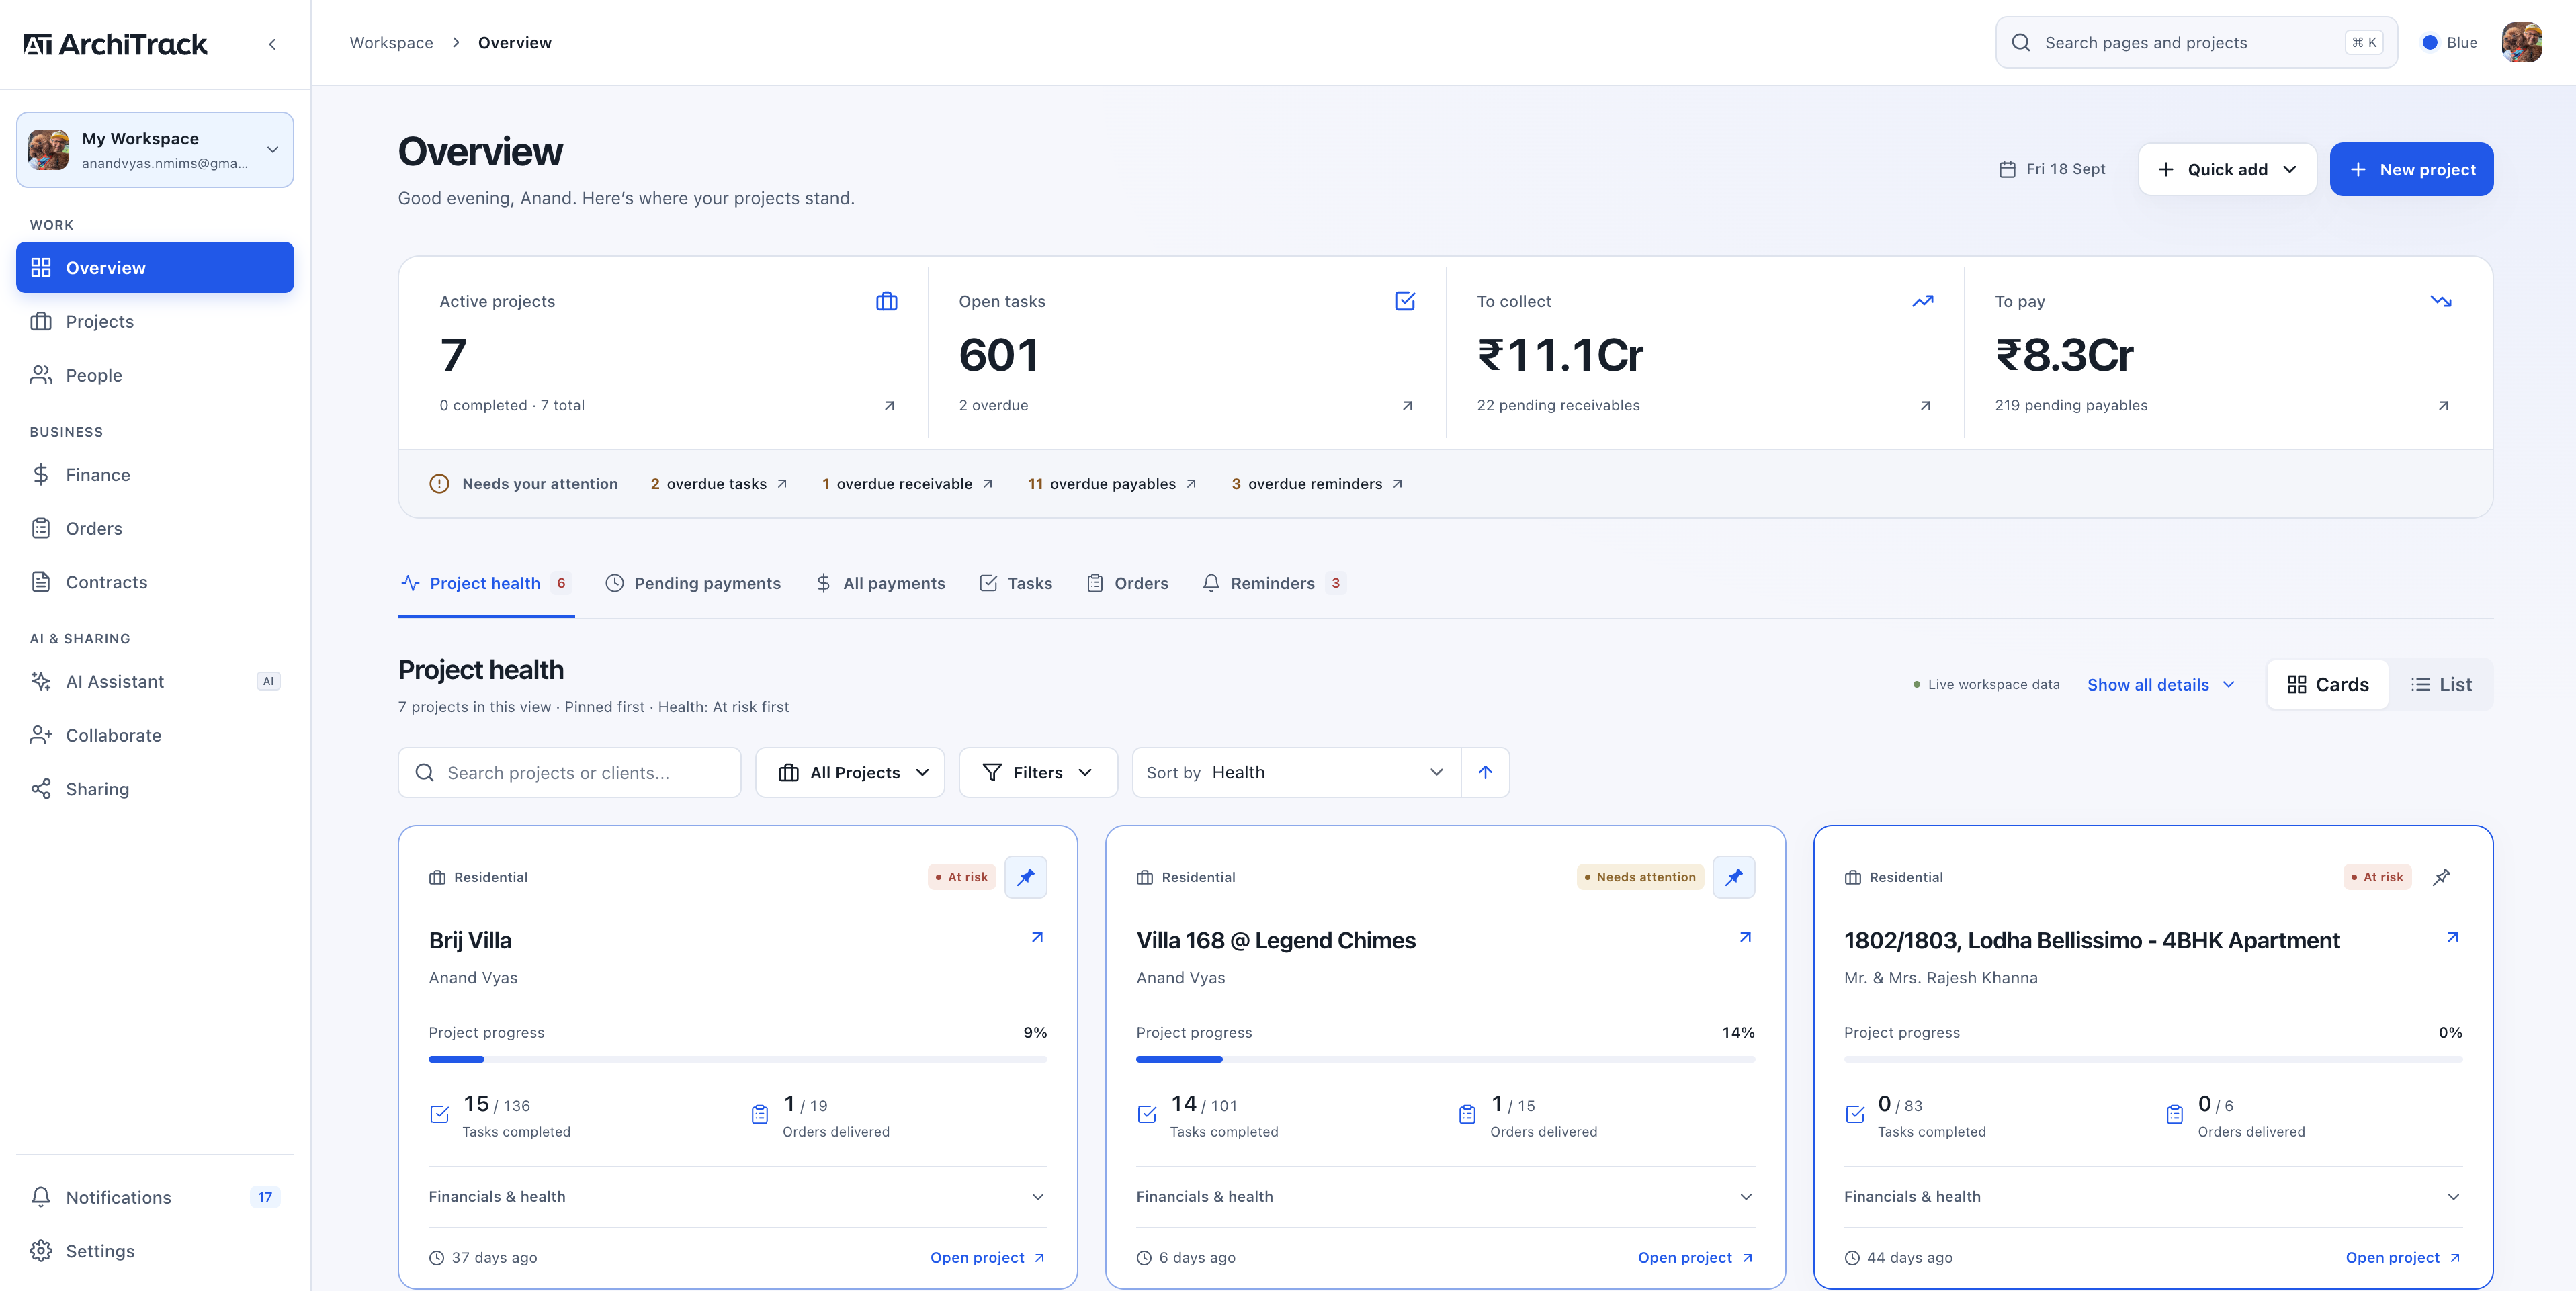
Task: Switch to the Pending payments tab
Action: coord(693,583)
